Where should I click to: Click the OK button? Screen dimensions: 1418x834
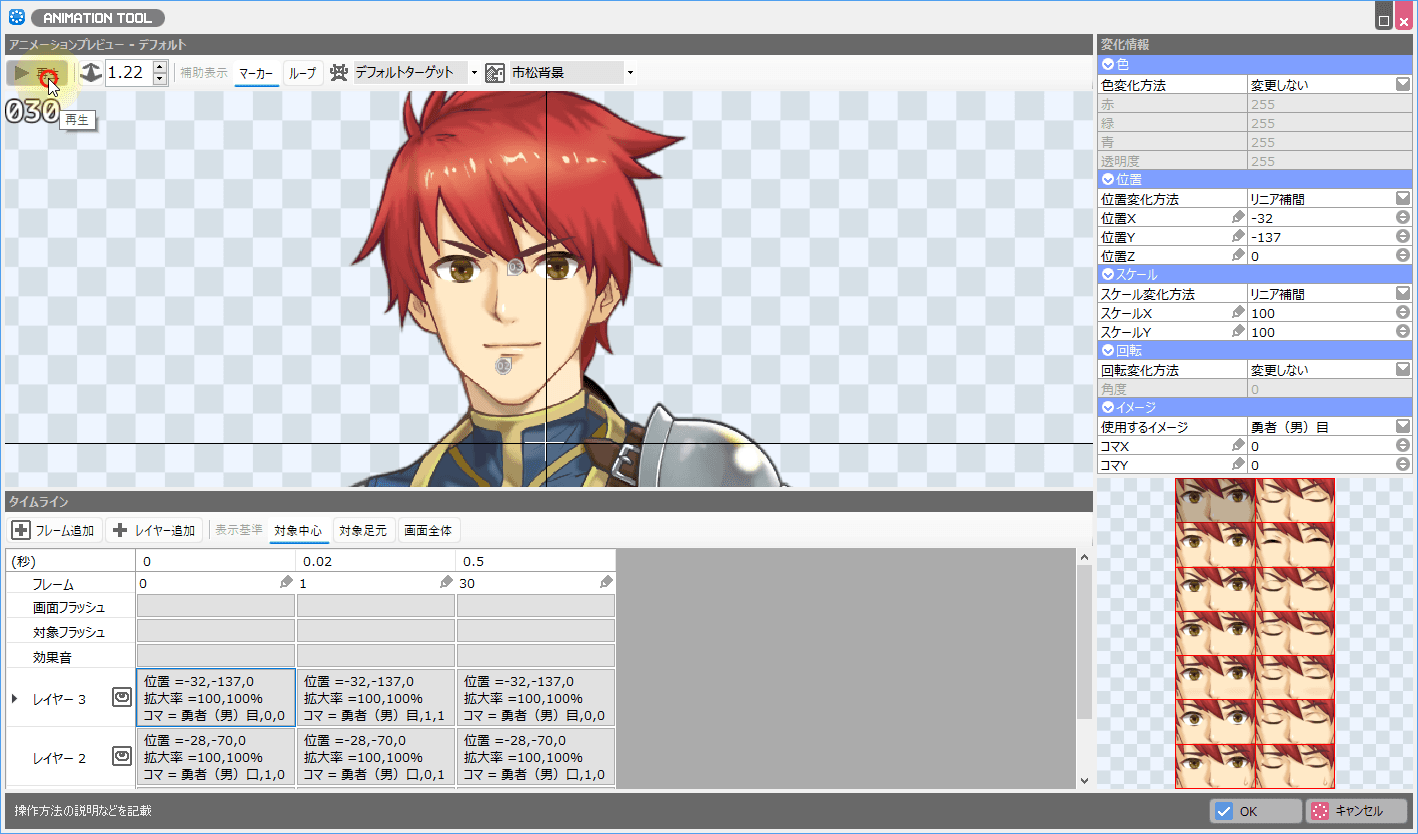click(x=1256, y=811)
